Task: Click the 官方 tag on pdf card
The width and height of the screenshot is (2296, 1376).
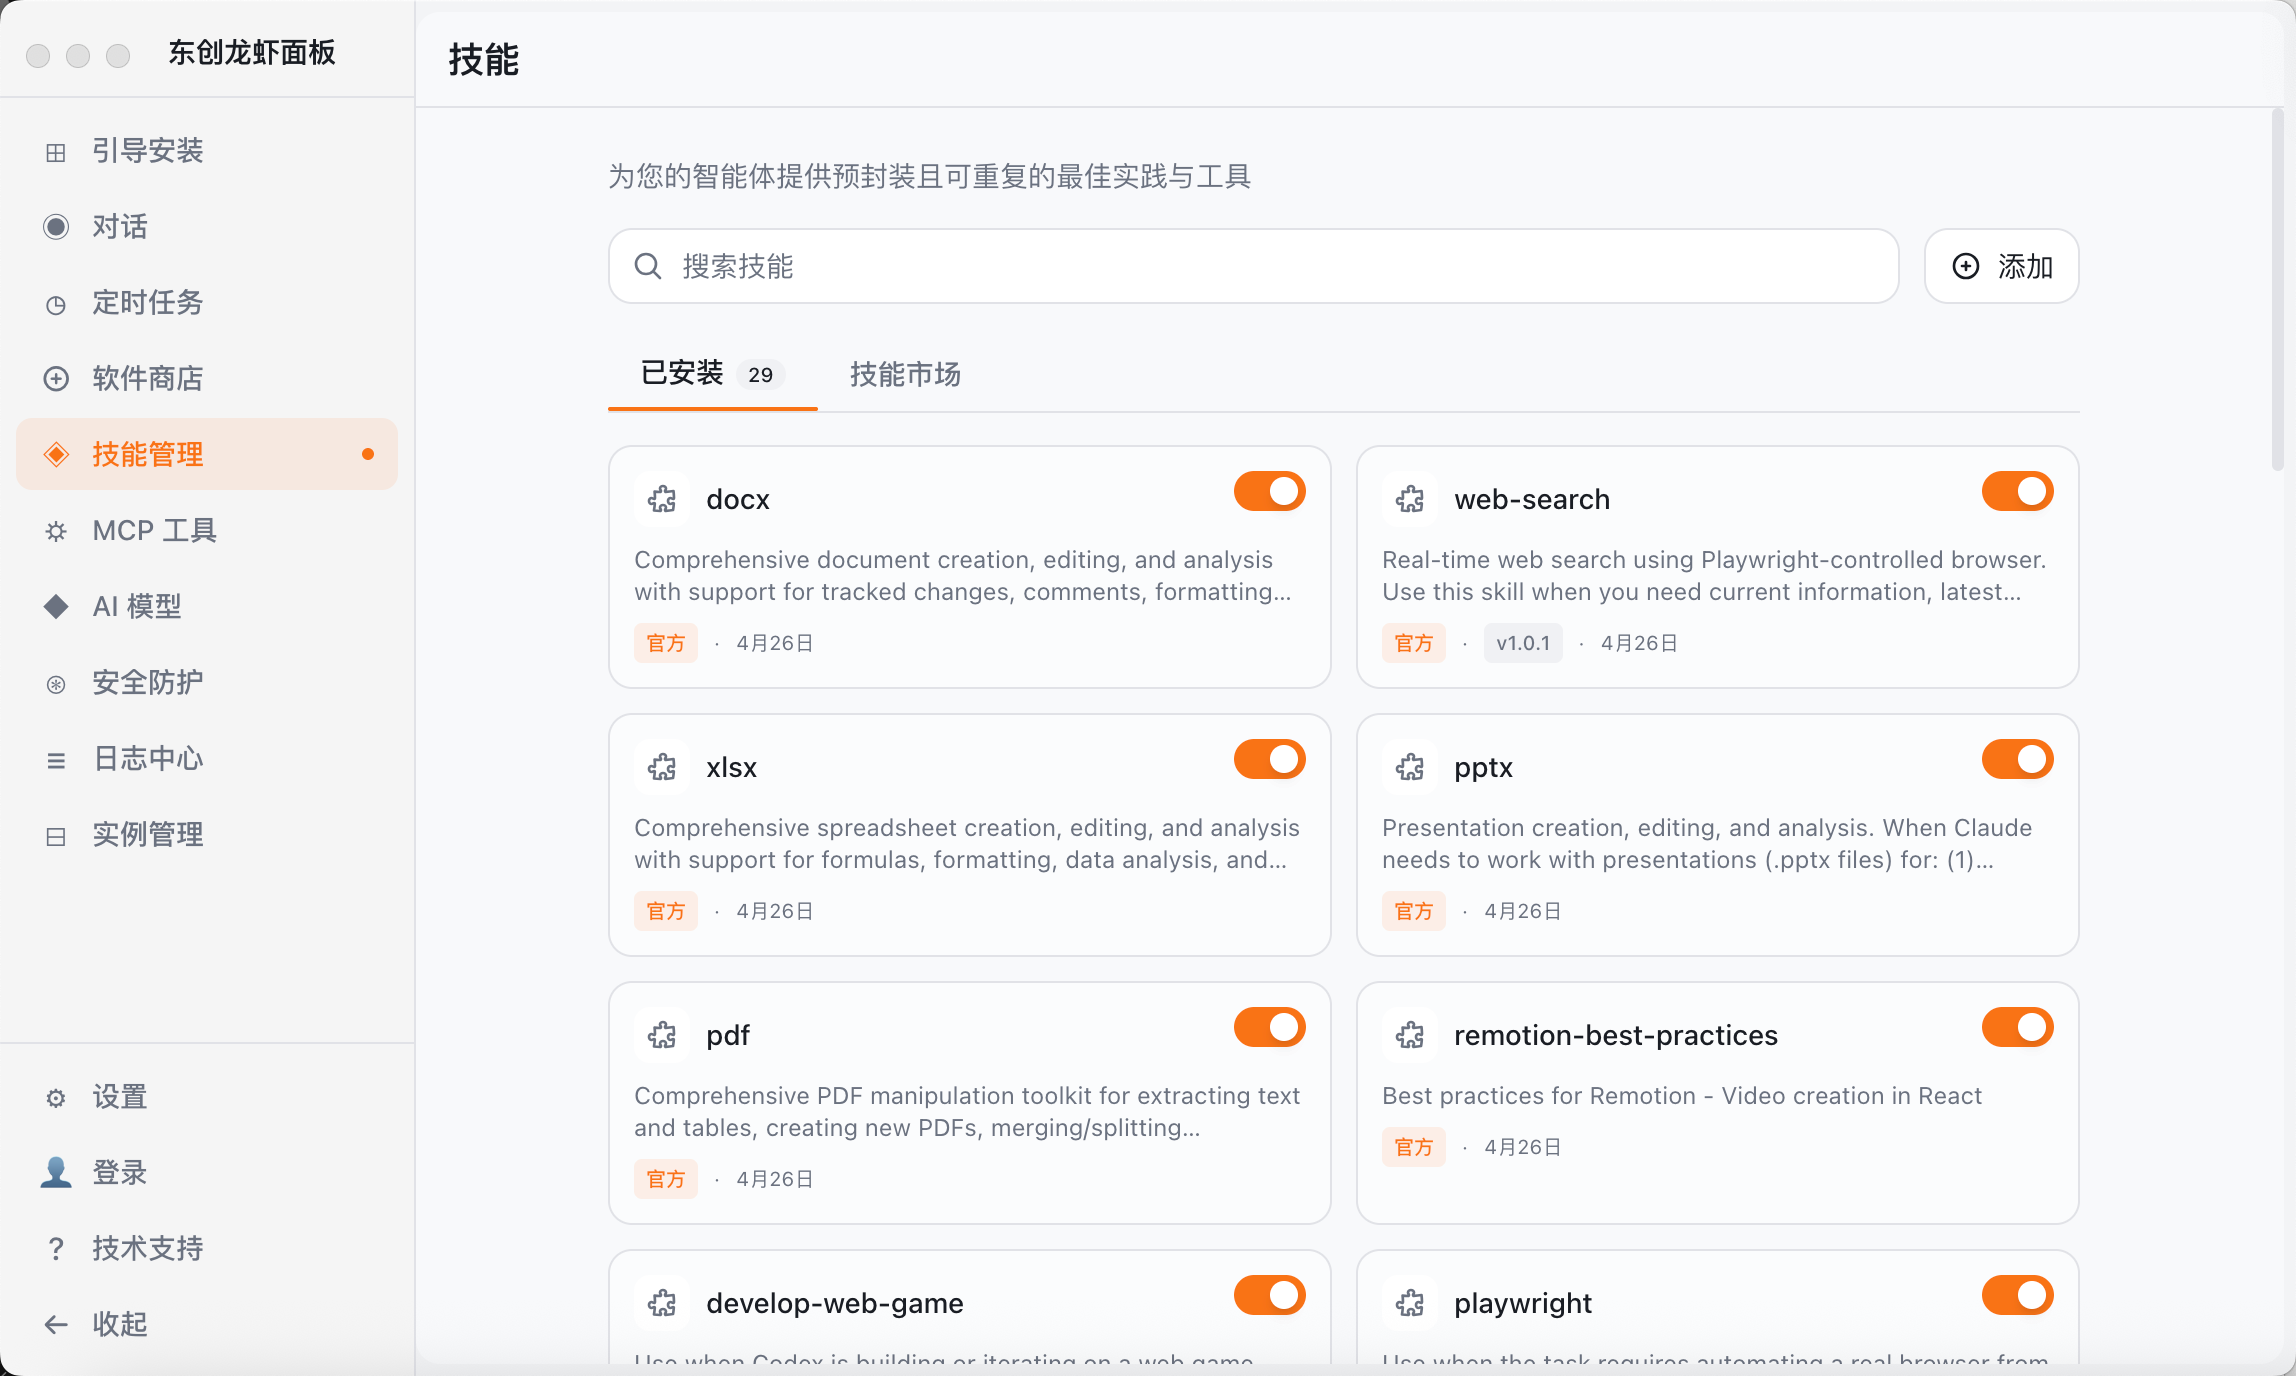Action: (x=666, y=1179)
